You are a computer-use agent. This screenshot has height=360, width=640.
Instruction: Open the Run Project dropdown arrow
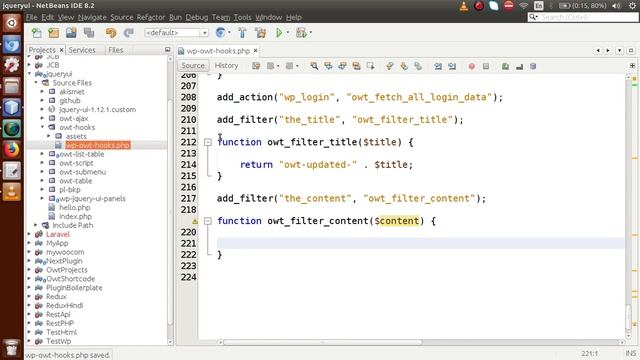coord(288,33)
